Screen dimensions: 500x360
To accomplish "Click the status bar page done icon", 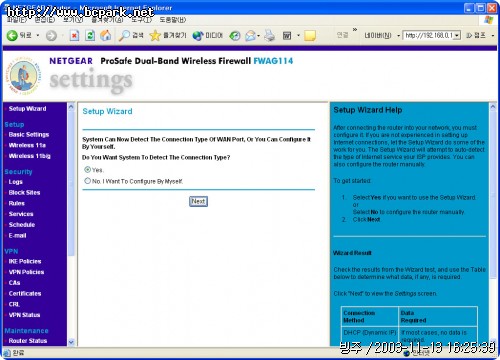I will pos(7,353).
